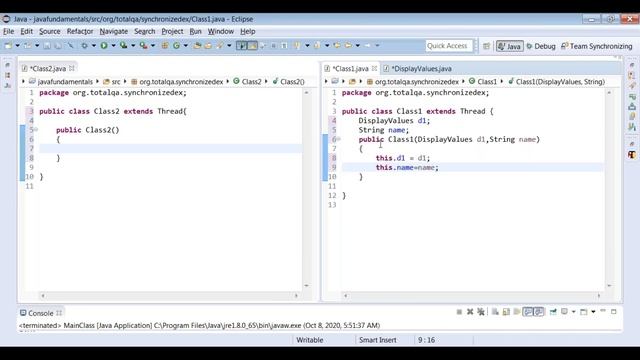Click javafundamentals in left breadcrumb
The height and width of the screenshot is (360, 640).
pos(65,82)
